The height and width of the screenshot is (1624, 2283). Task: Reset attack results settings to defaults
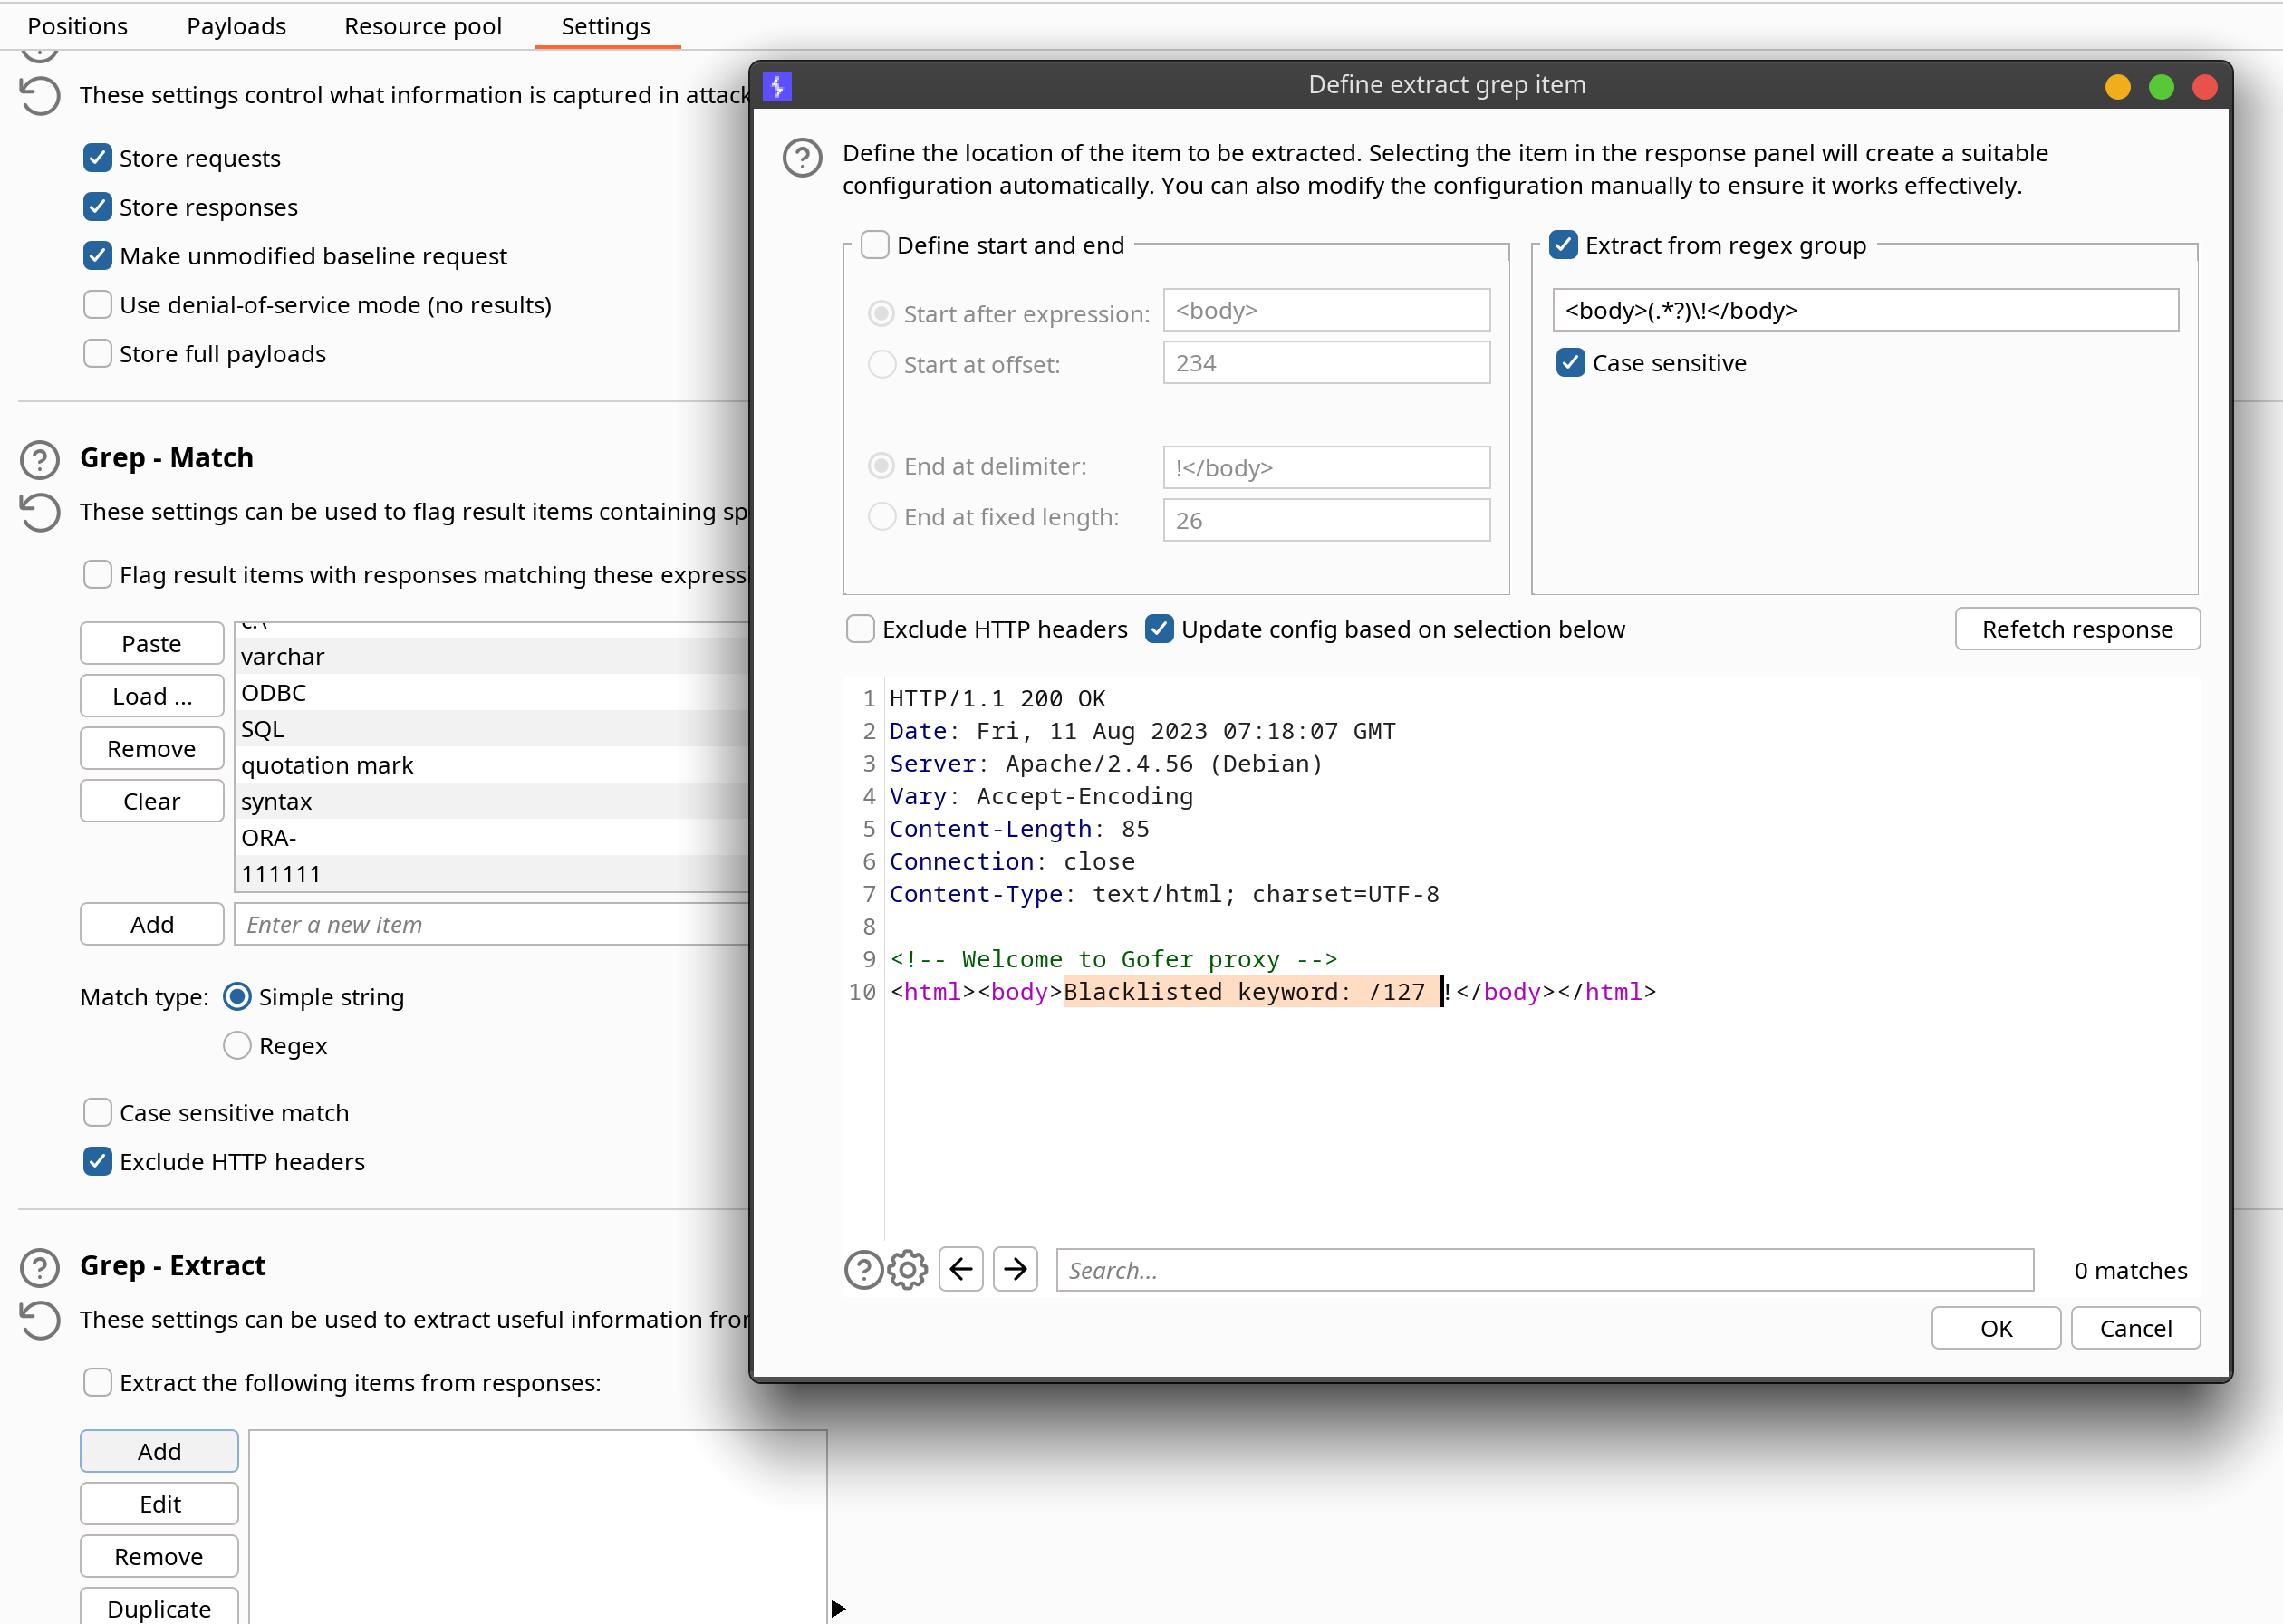click(40, 96)
